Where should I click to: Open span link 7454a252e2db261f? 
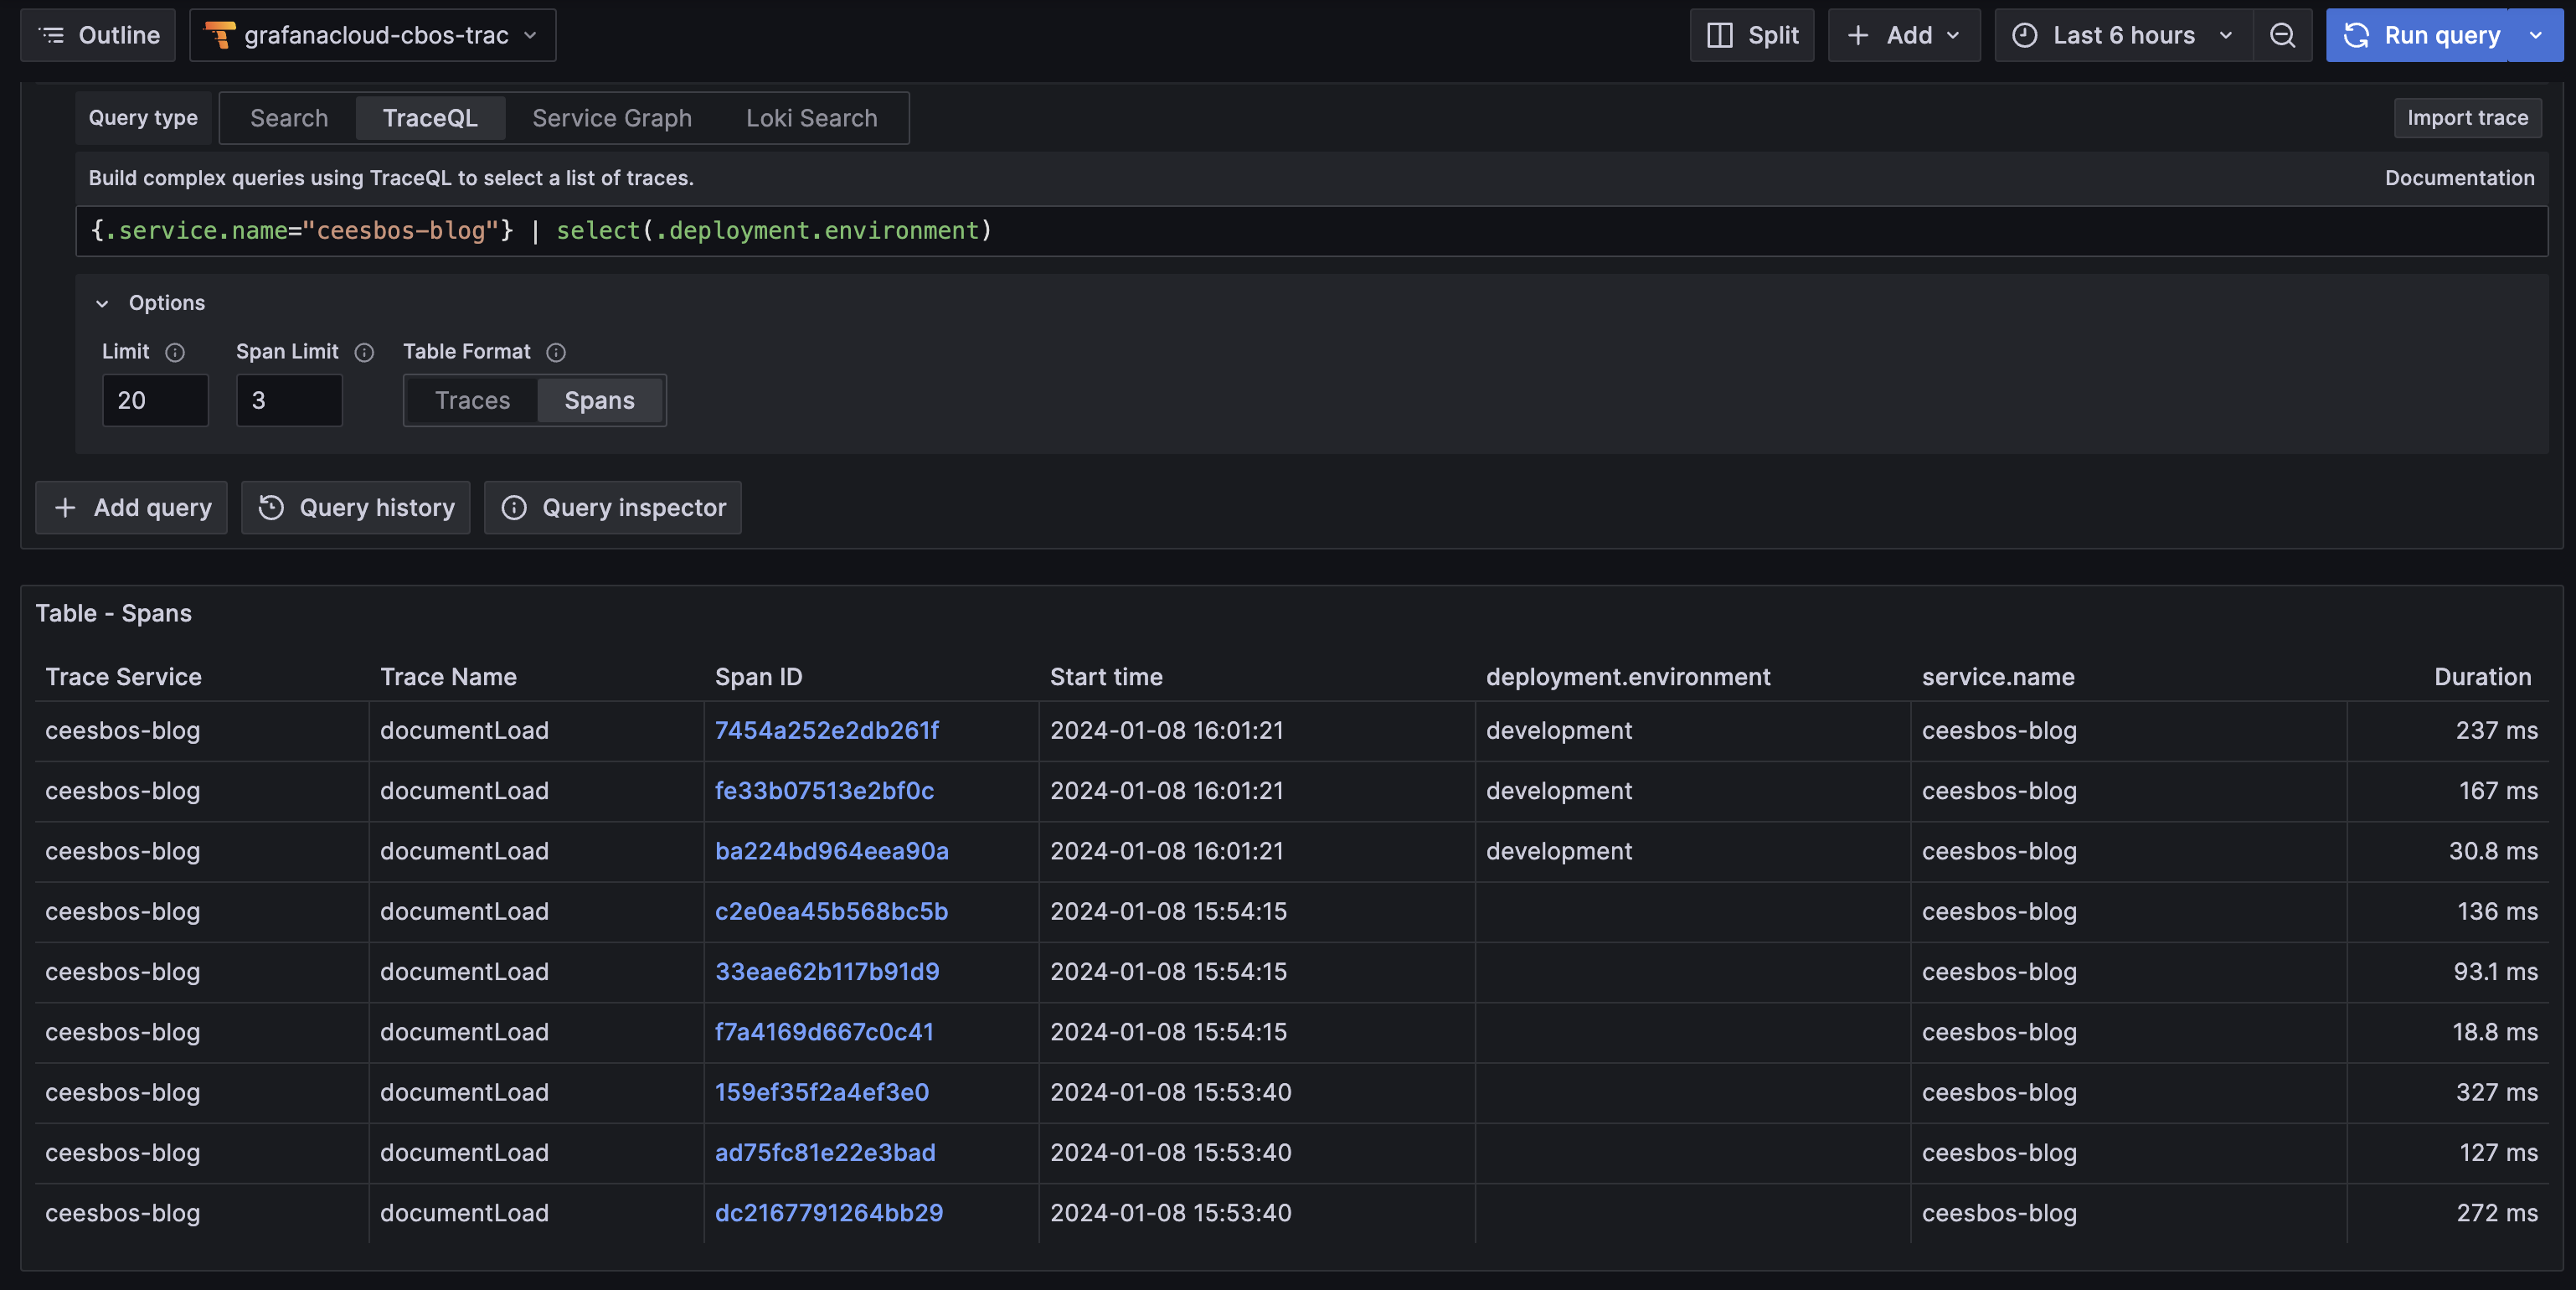[829, 730]
